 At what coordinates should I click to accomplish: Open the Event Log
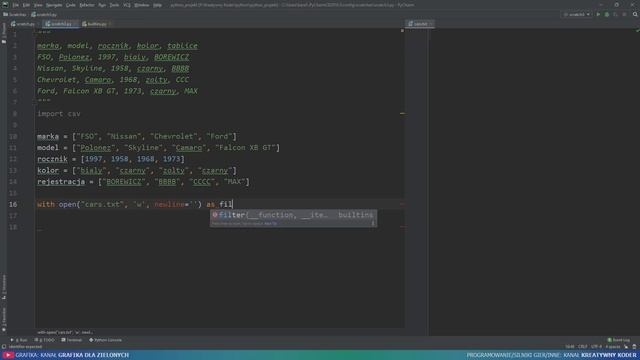click(x=619, y=340)
